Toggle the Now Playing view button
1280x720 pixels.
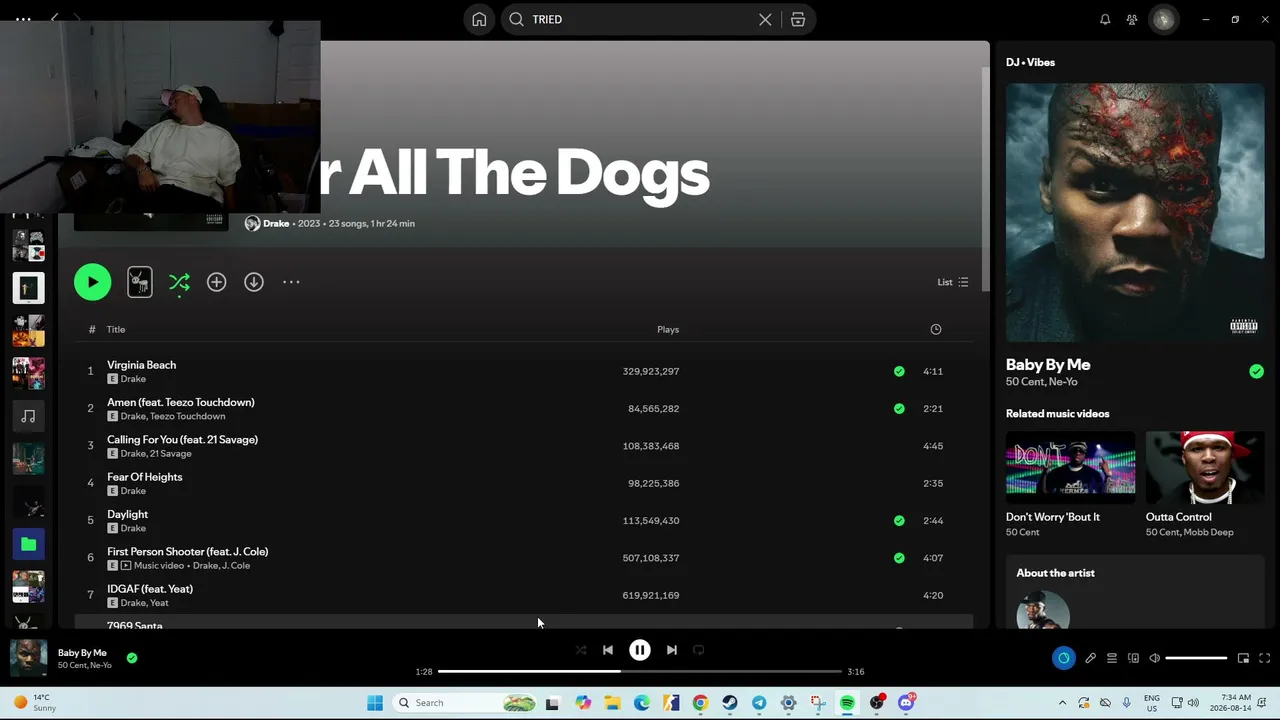(x=1063, y=658)
